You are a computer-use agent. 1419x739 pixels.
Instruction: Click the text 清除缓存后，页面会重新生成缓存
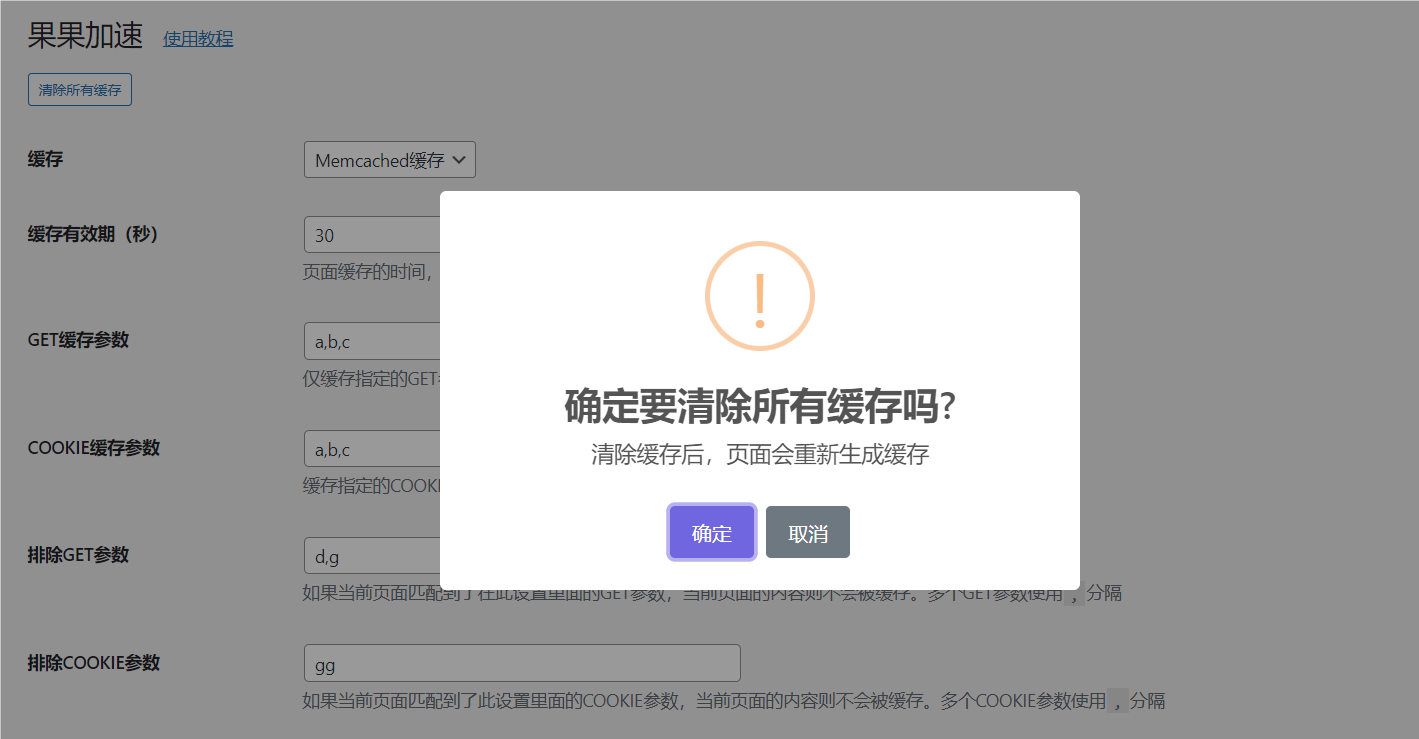tap(760, 455)
